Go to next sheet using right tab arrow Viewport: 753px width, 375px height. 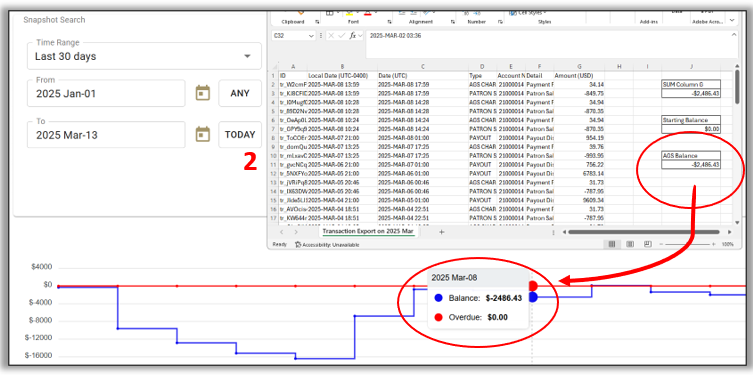(x=296, y=232)
